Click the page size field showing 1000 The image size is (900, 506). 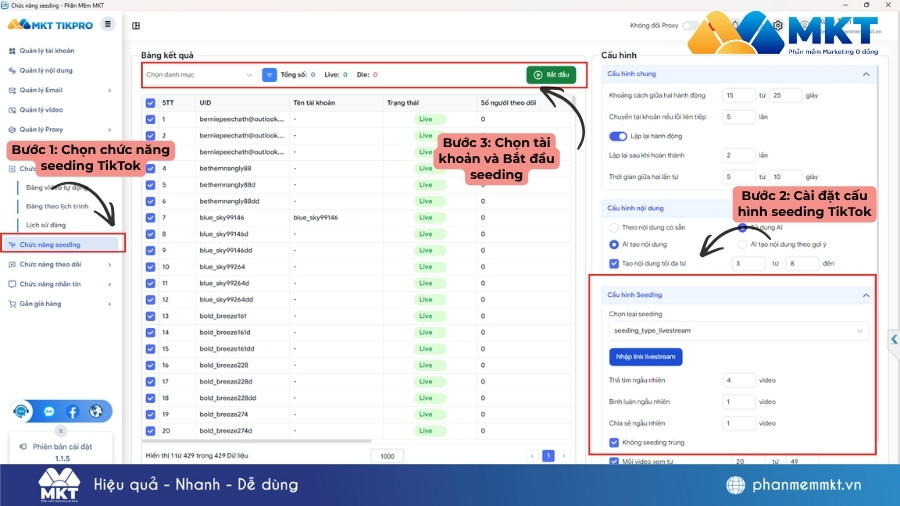pyautogui.click(x=387, y=456)
